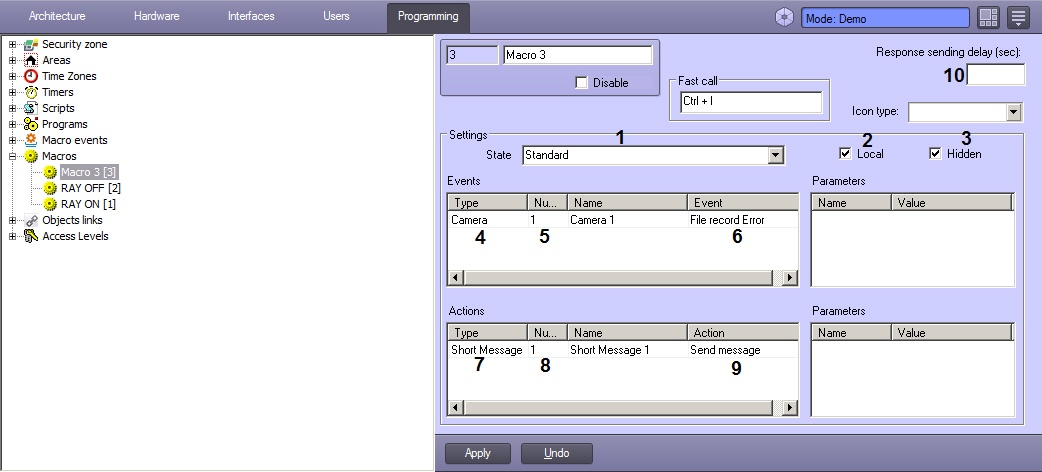This screenshot has width=1042, height=472.
Task: Click the Events horizontal scrollbar right arrow
Action: pos(789,278)
